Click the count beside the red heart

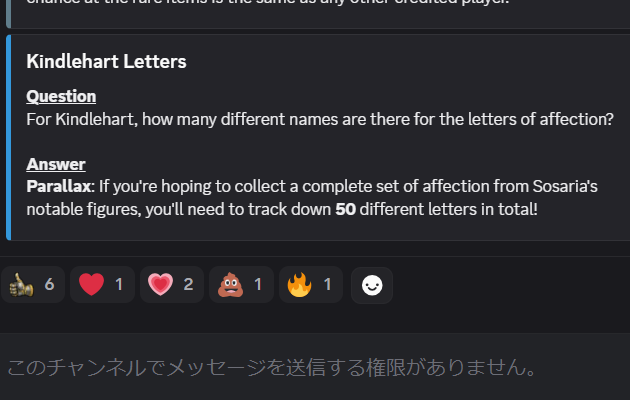click(x=119, y=285)
